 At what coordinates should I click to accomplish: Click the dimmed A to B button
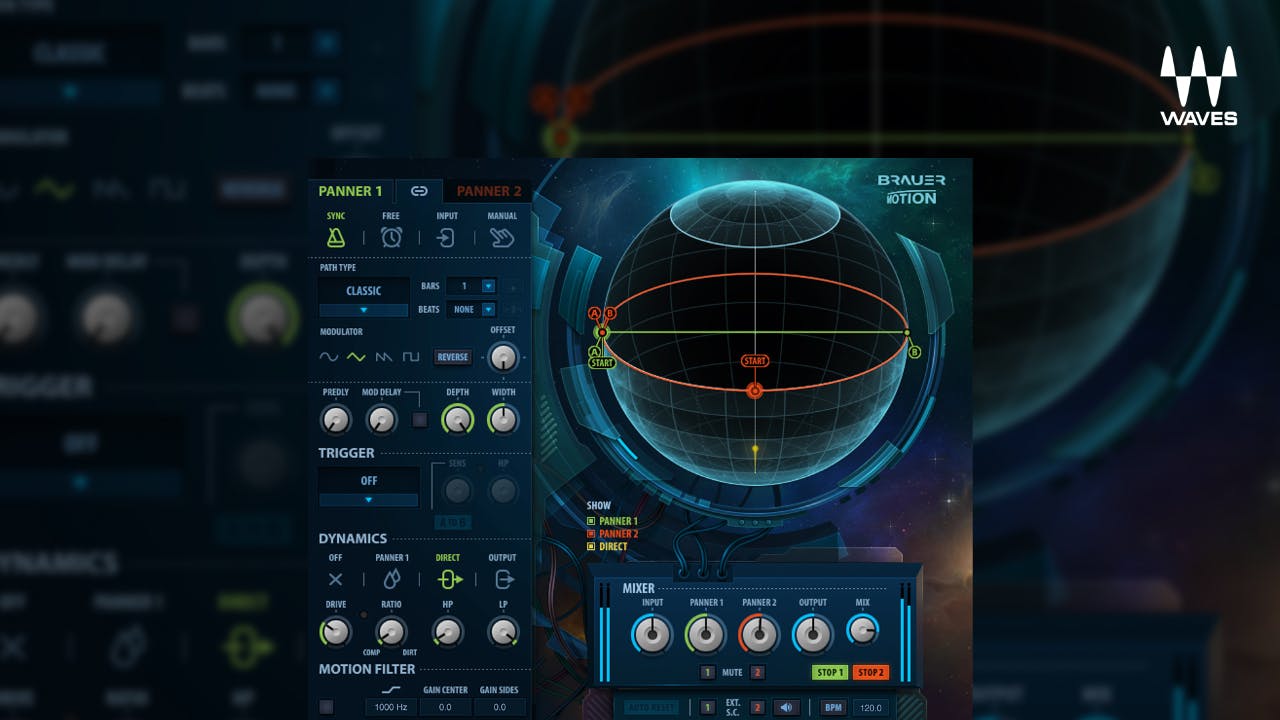click(x=453, y=522)
